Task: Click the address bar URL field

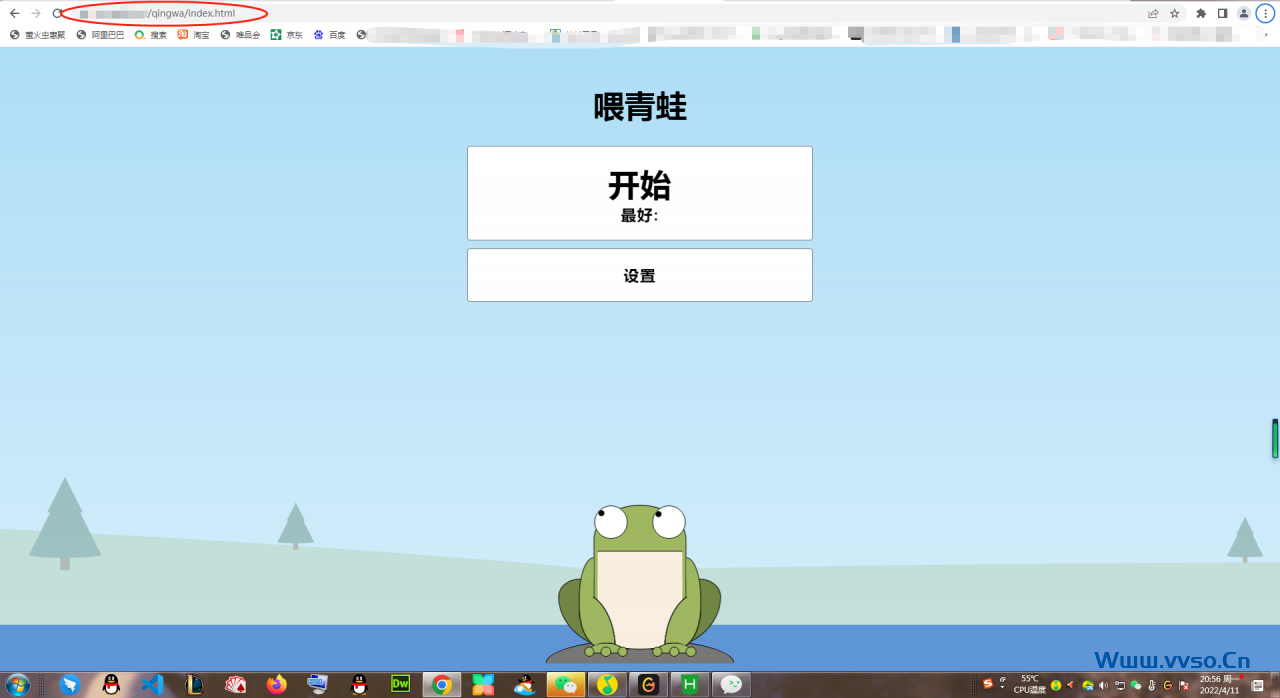Action: [x=600, y=13]
